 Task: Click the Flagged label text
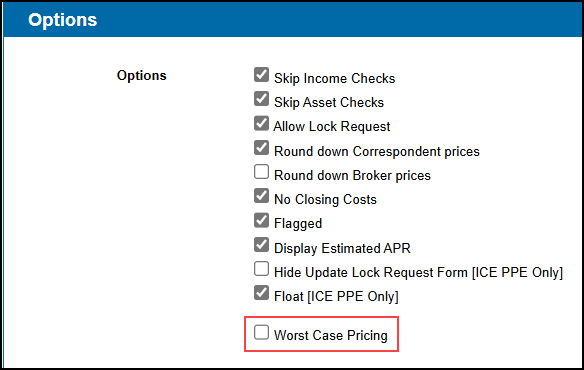[x=298, y=224]
